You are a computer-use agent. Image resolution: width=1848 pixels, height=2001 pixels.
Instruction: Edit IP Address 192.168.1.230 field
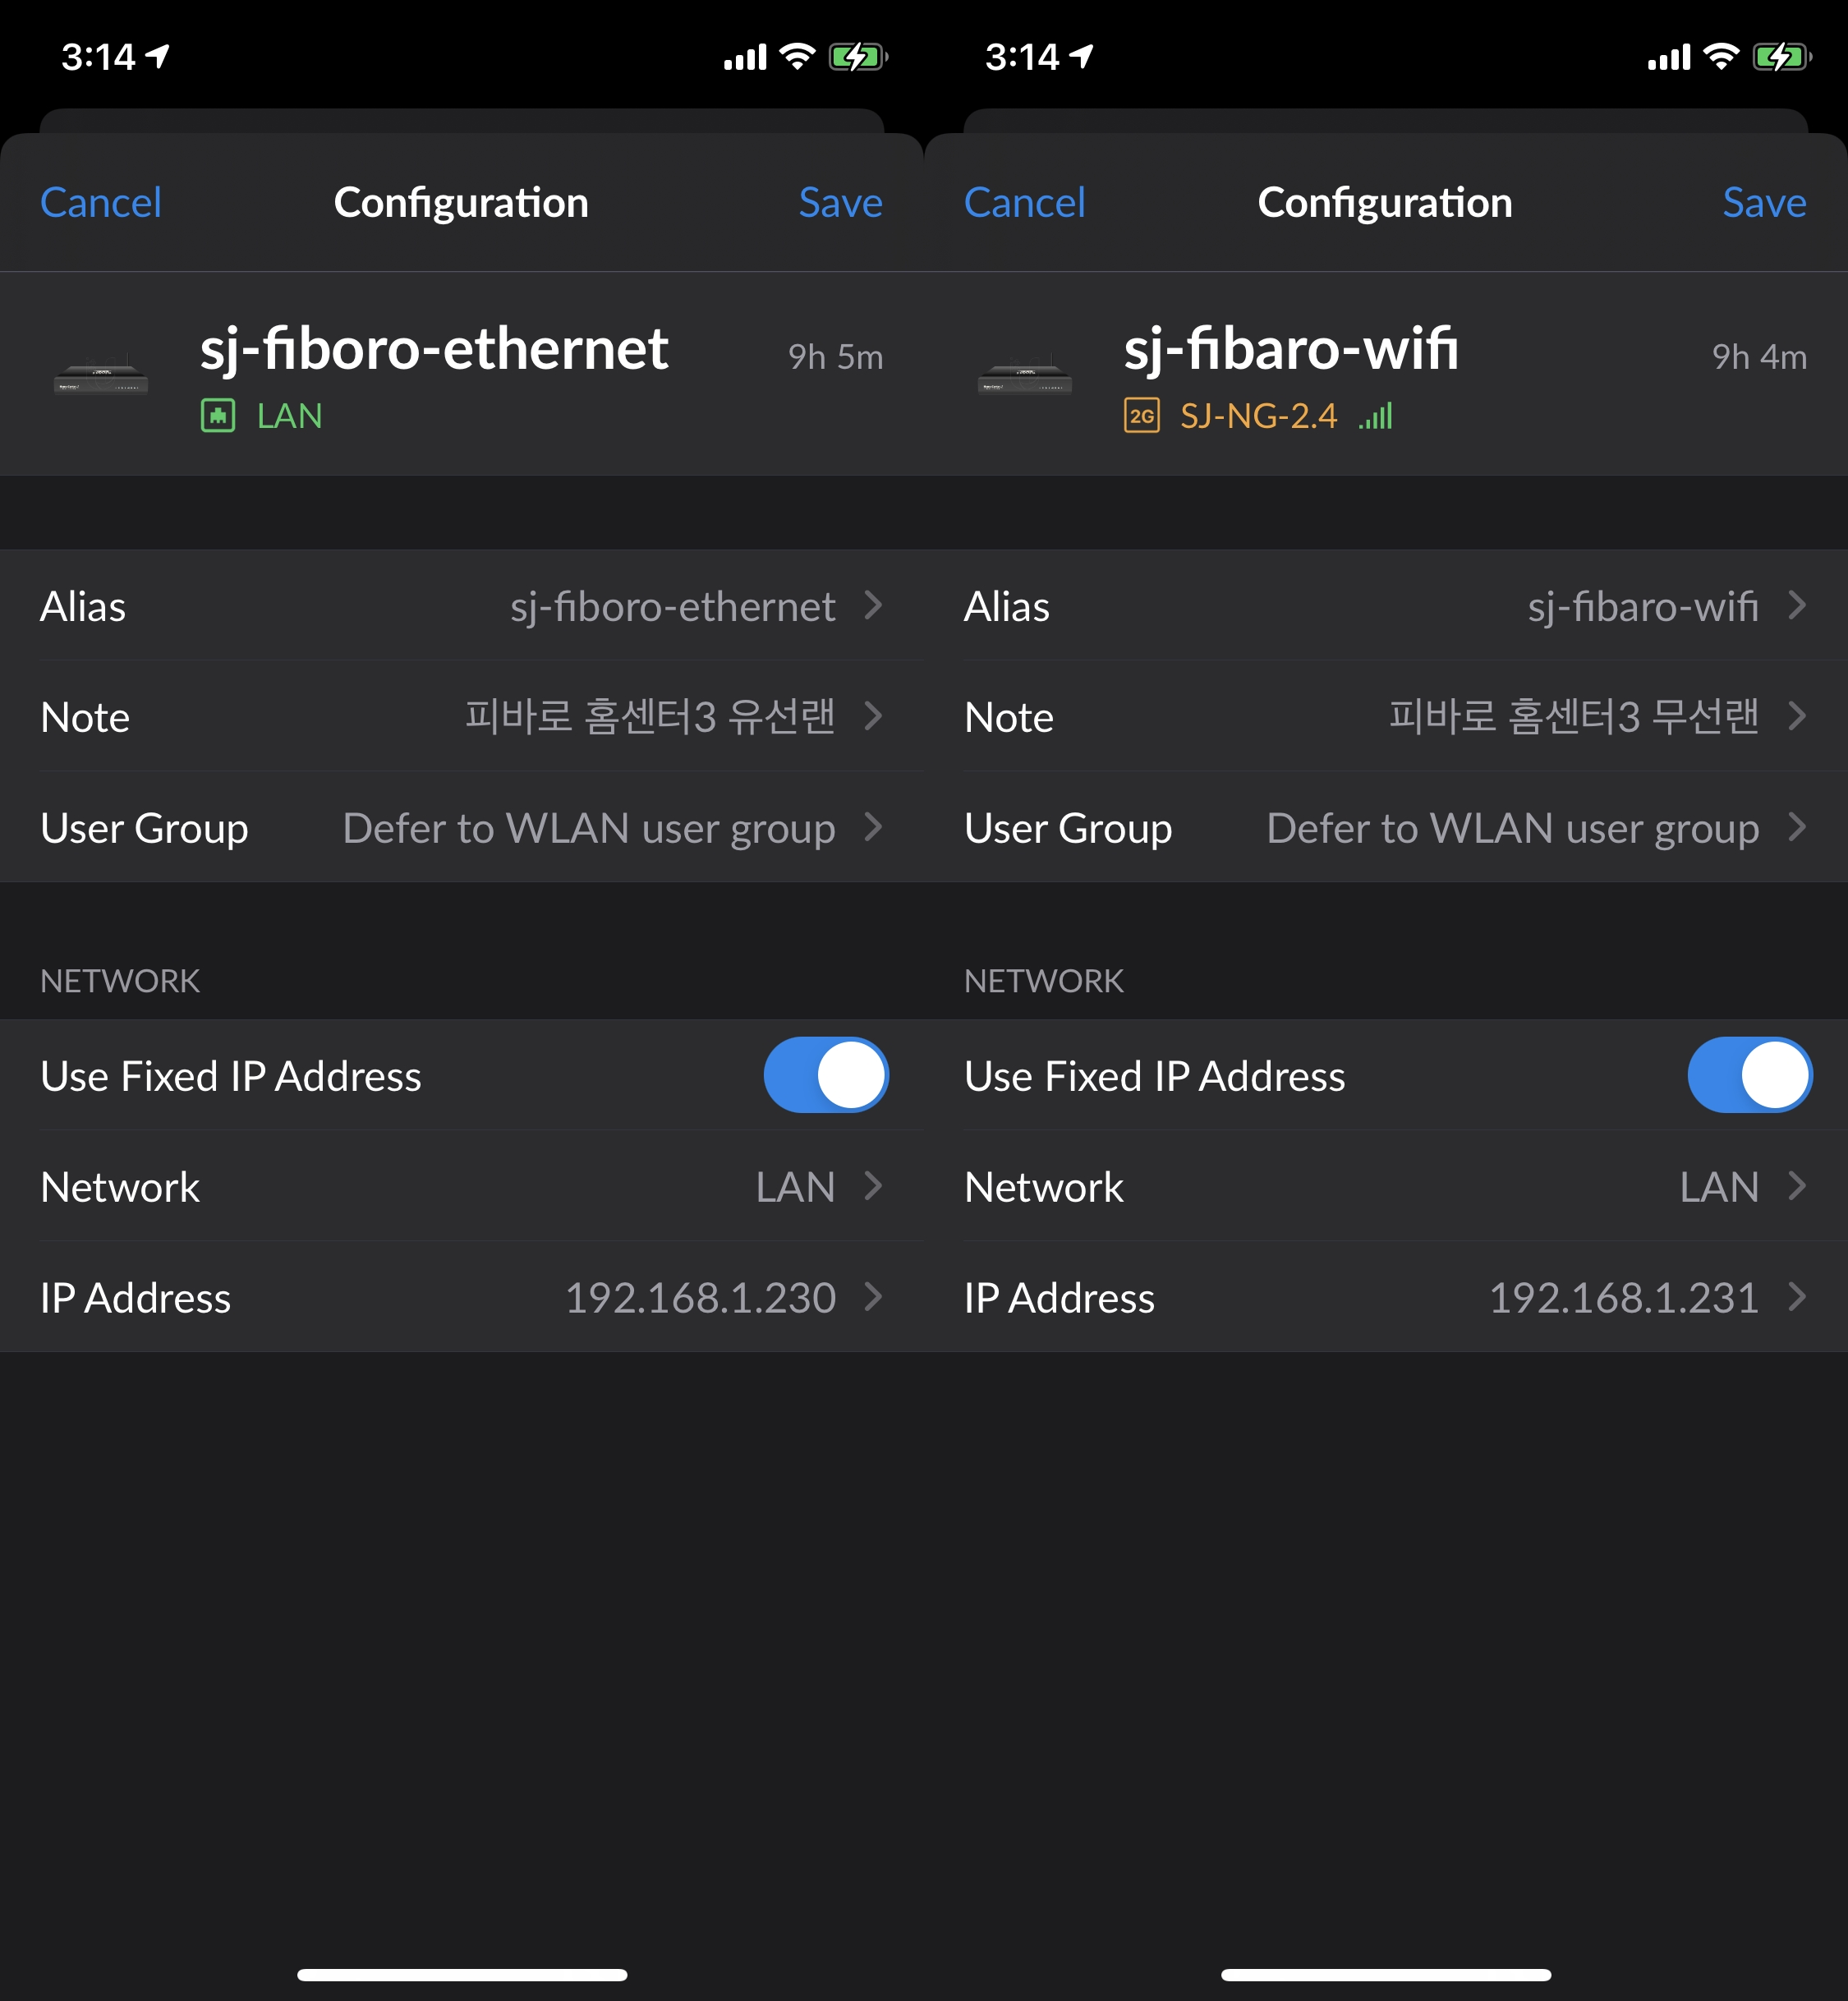pos(462,1297)
